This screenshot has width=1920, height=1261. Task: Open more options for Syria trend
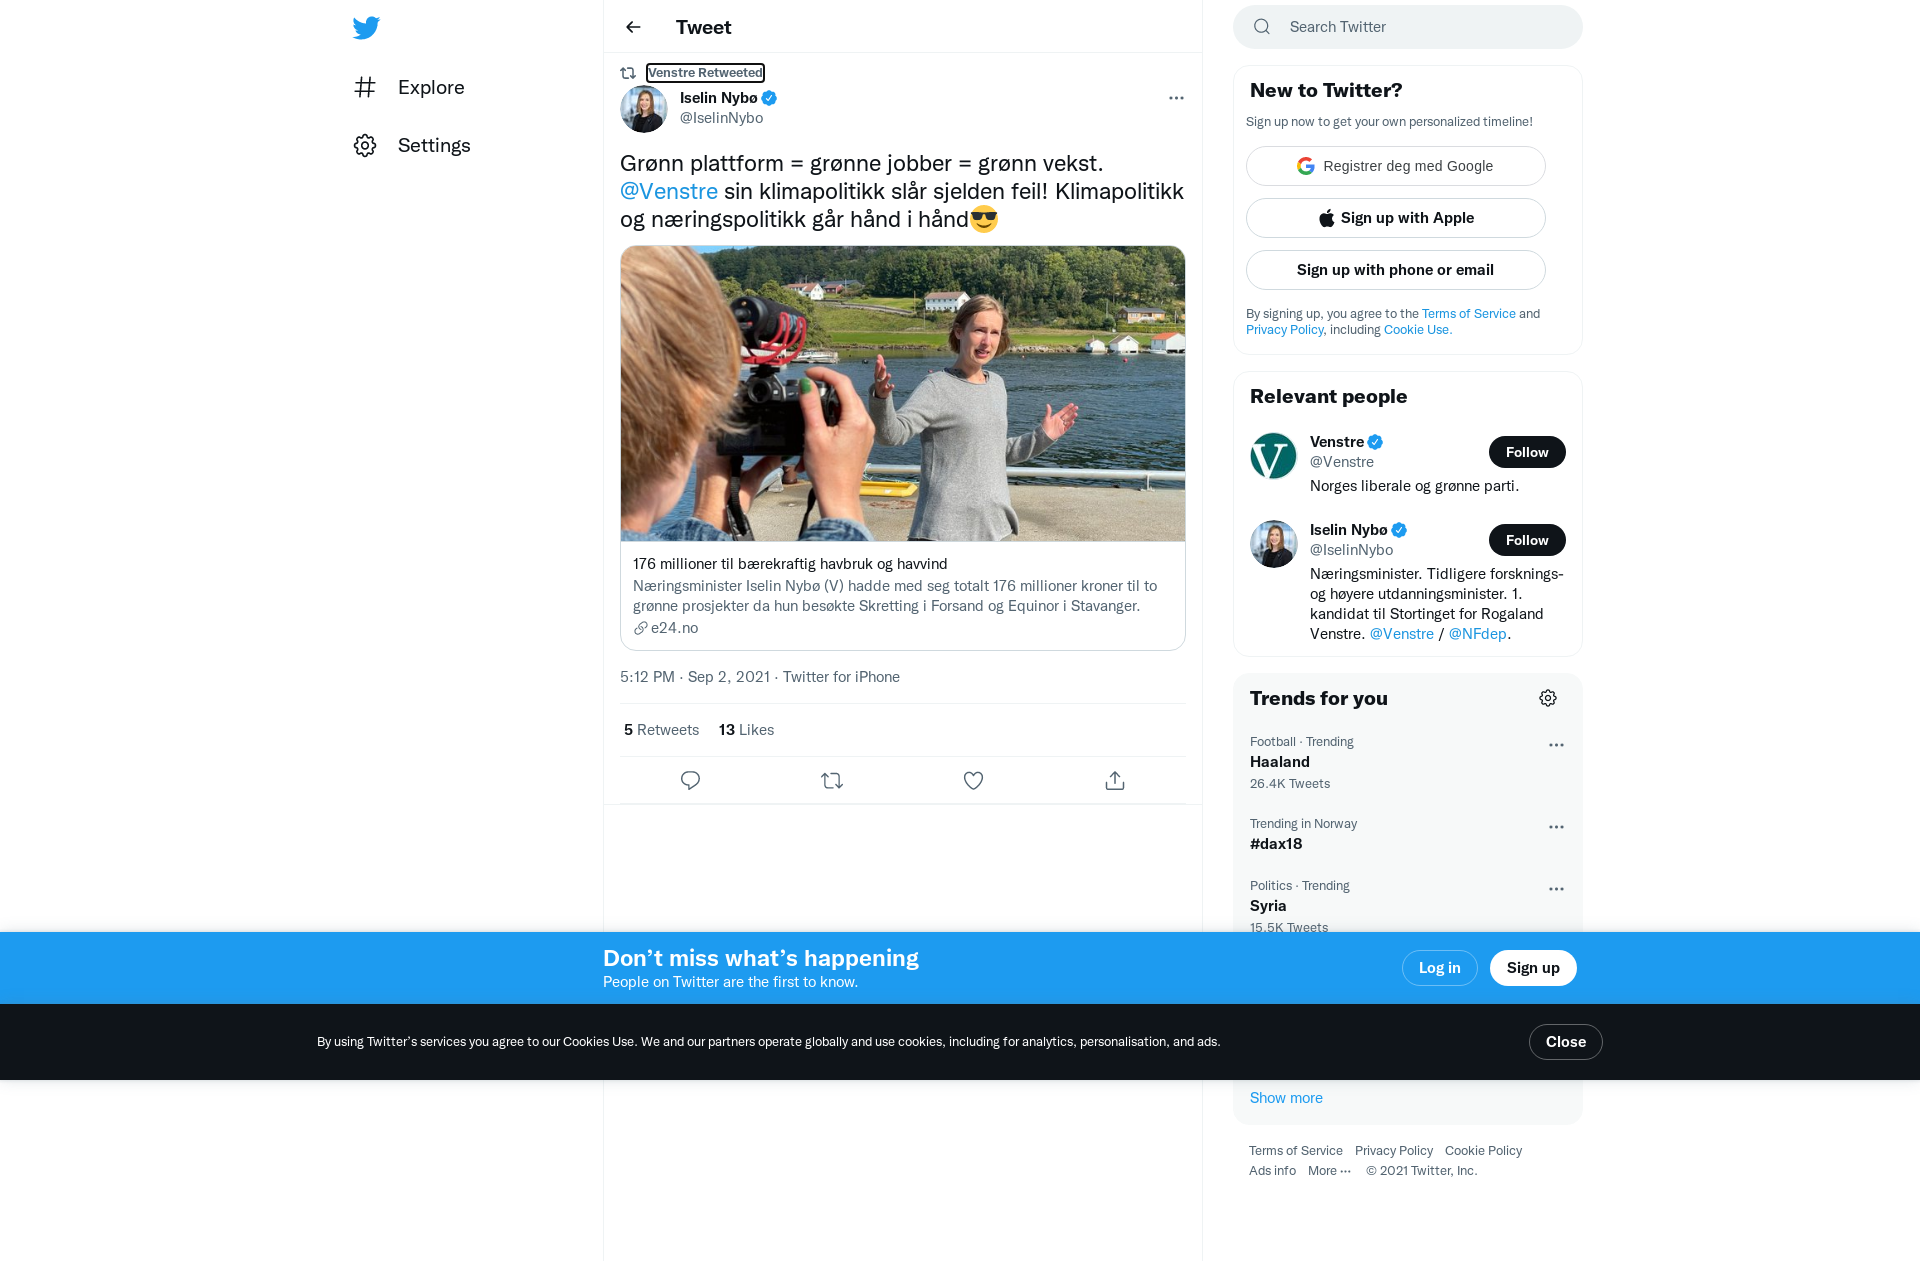(x=1556, y=889)
